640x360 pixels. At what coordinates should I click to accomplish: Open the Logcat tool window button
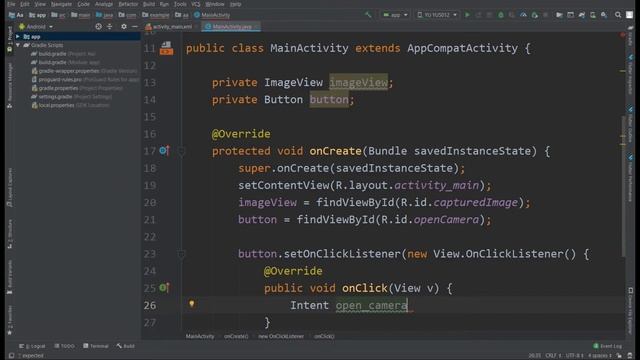point(32,346)
